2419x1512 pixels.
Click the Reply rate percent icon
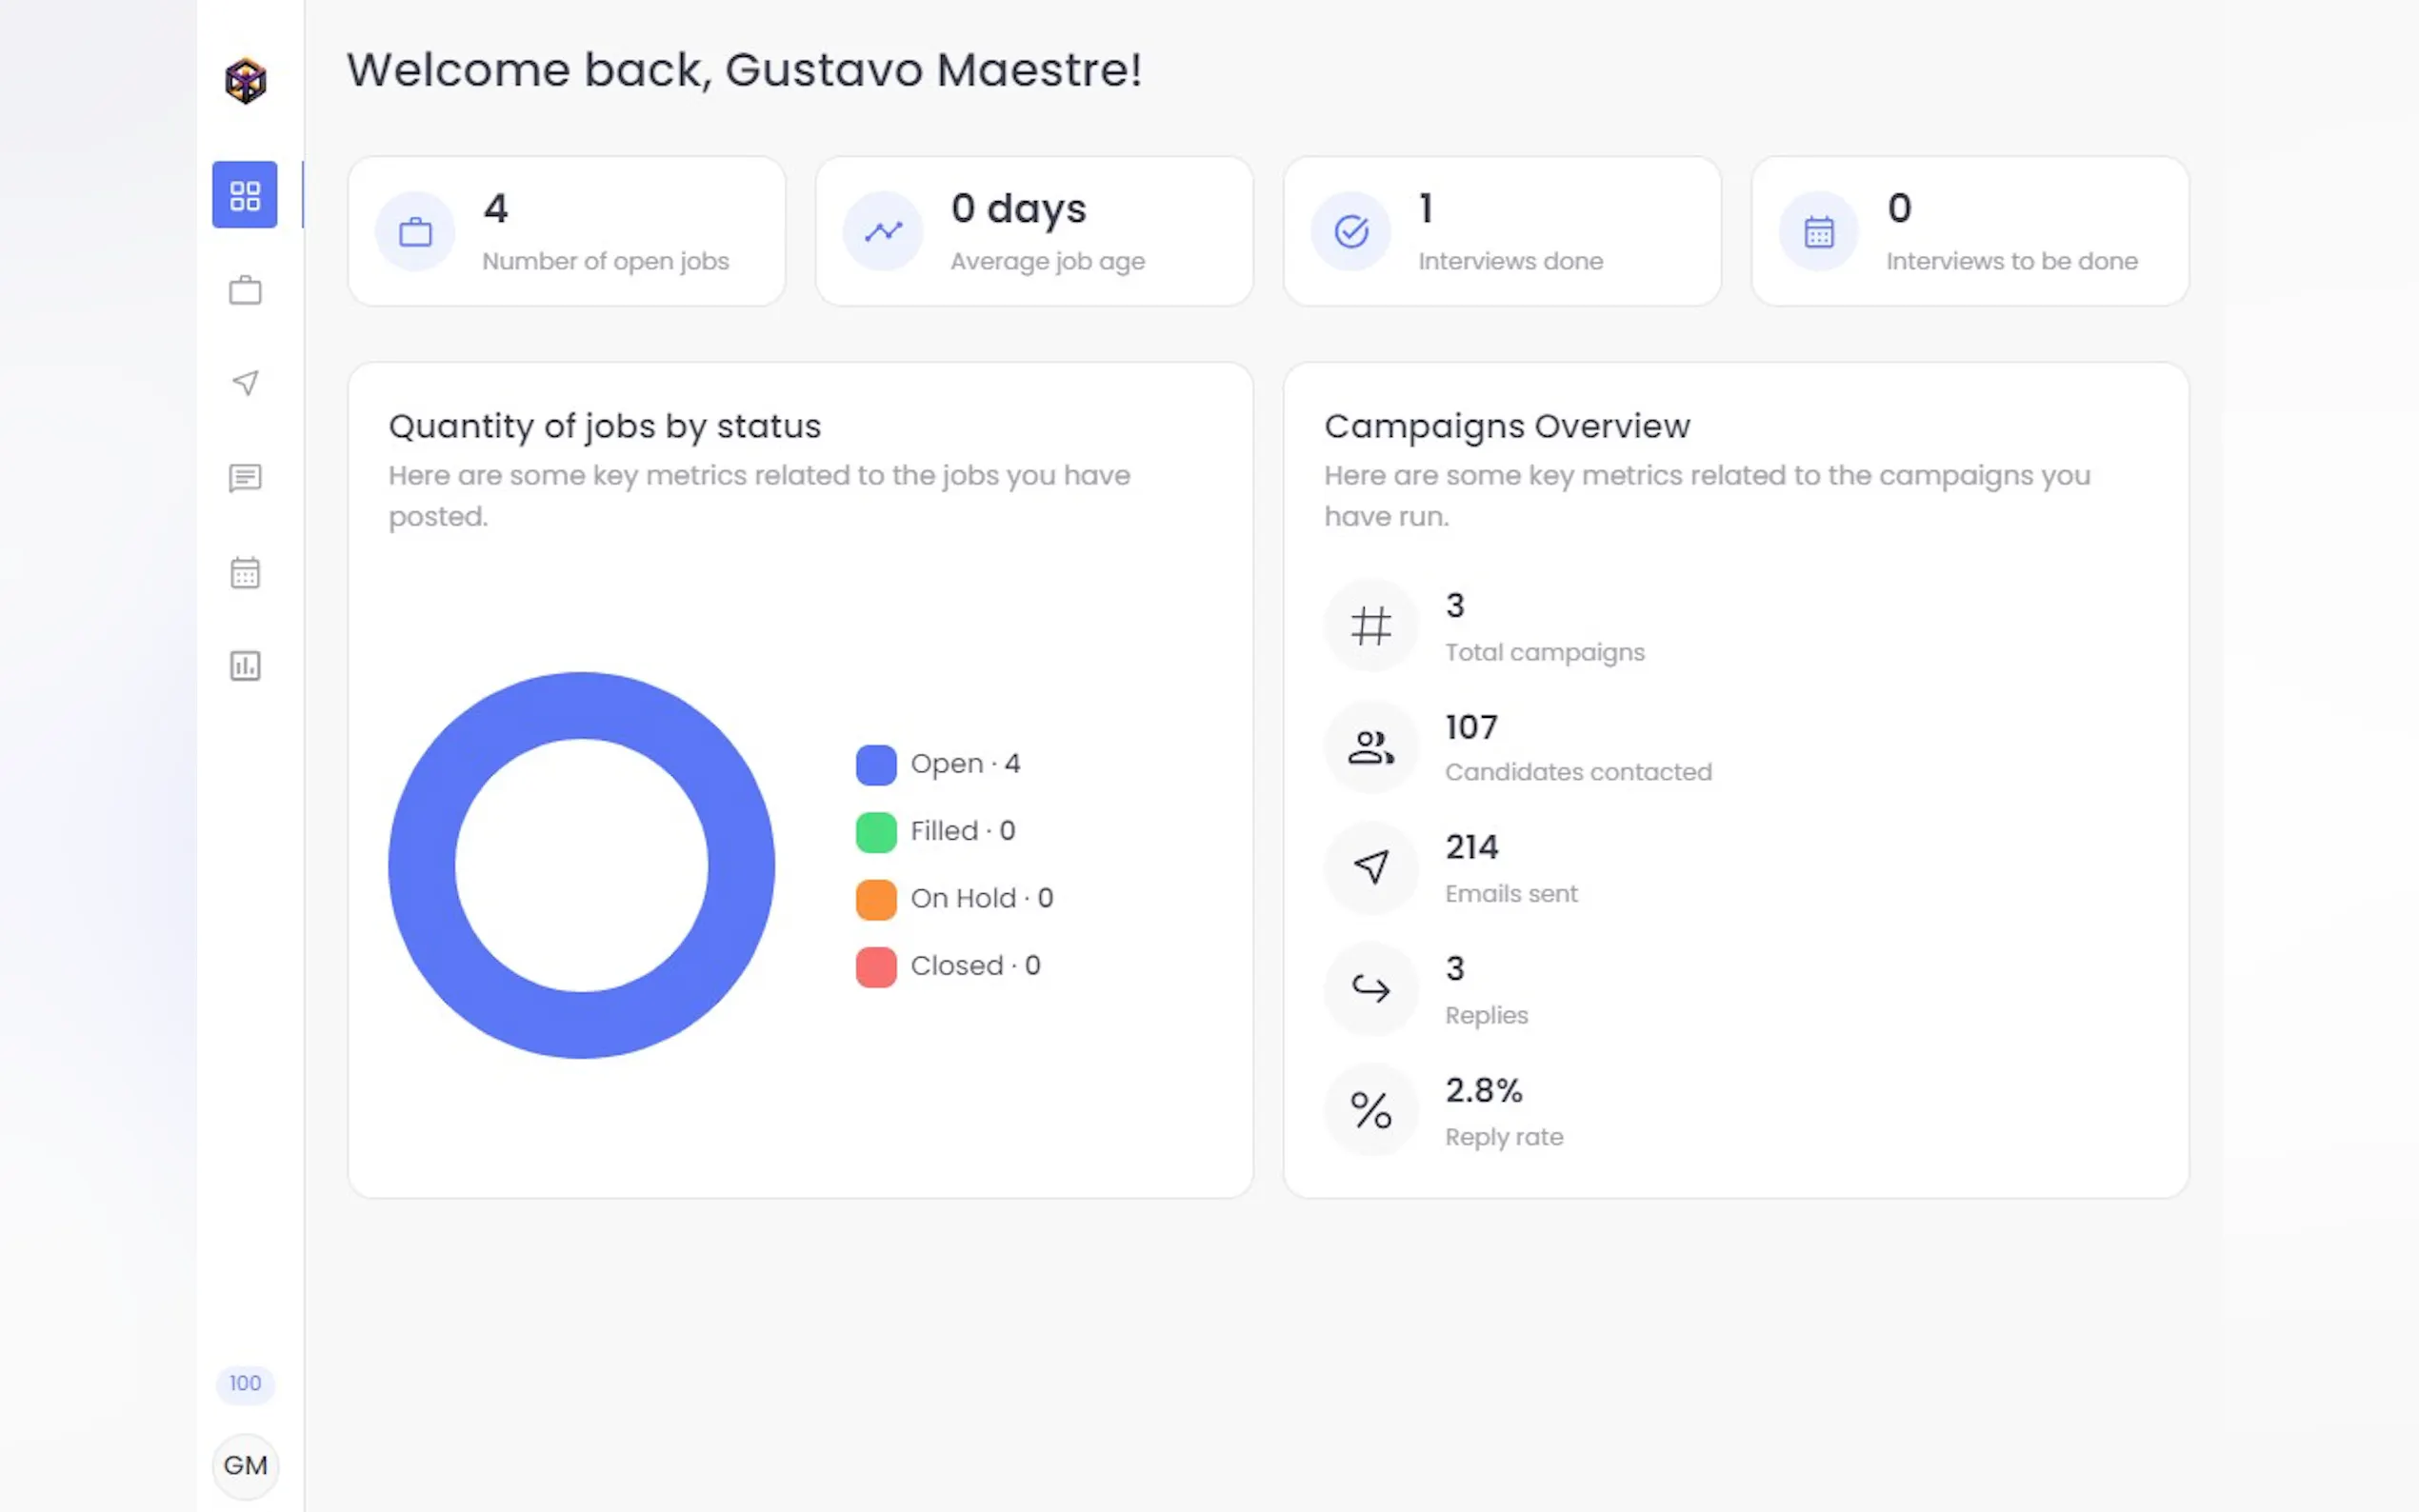point(1371,1111)
